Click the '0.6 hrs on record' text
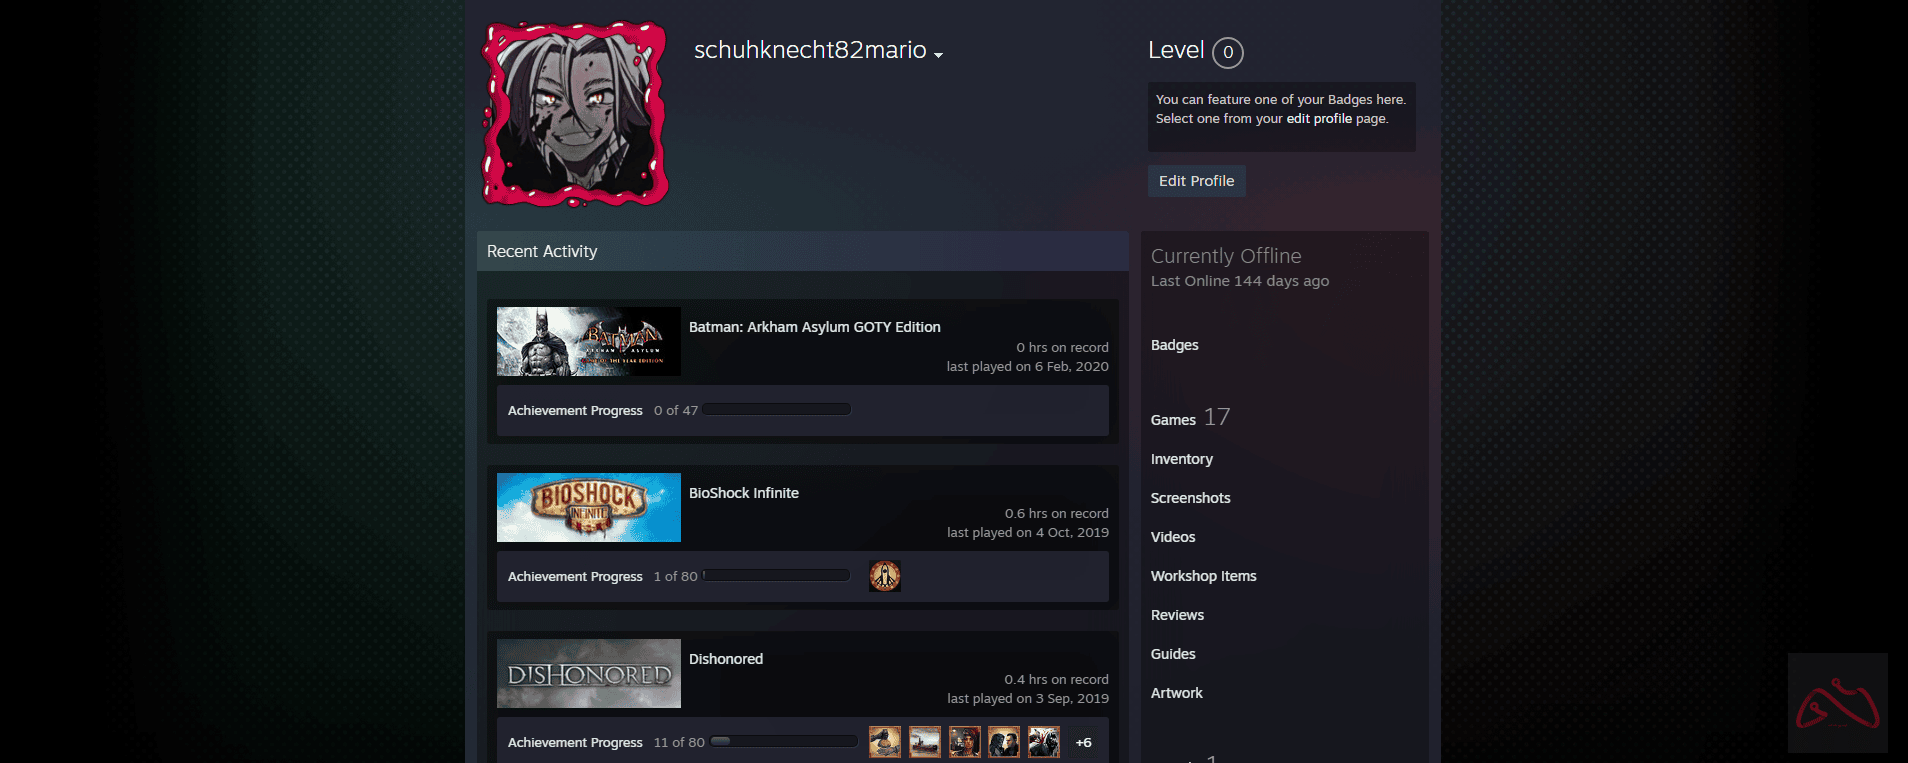 click(x=1057, y=513)
